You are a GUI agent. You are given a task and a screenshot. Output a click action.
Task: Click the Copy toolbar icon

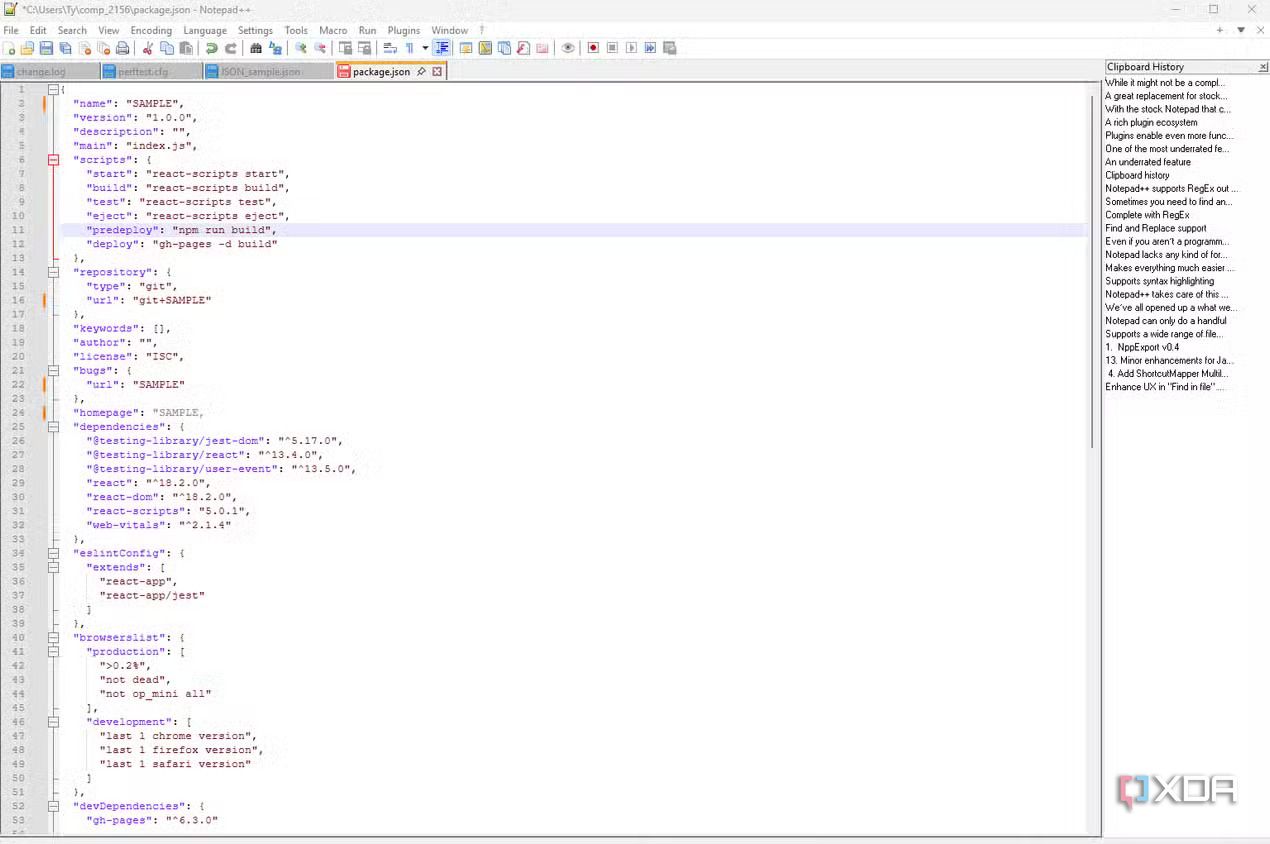[x=167, y=48]
